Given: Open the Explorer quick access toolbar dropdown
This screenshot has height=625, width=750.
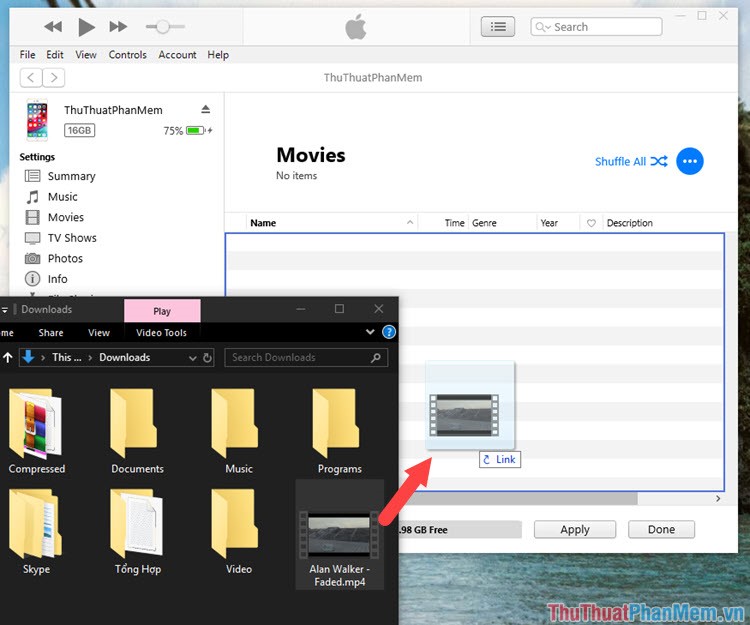Looking at the screenshot, I should pyautogui.click(x=4, y=310).
